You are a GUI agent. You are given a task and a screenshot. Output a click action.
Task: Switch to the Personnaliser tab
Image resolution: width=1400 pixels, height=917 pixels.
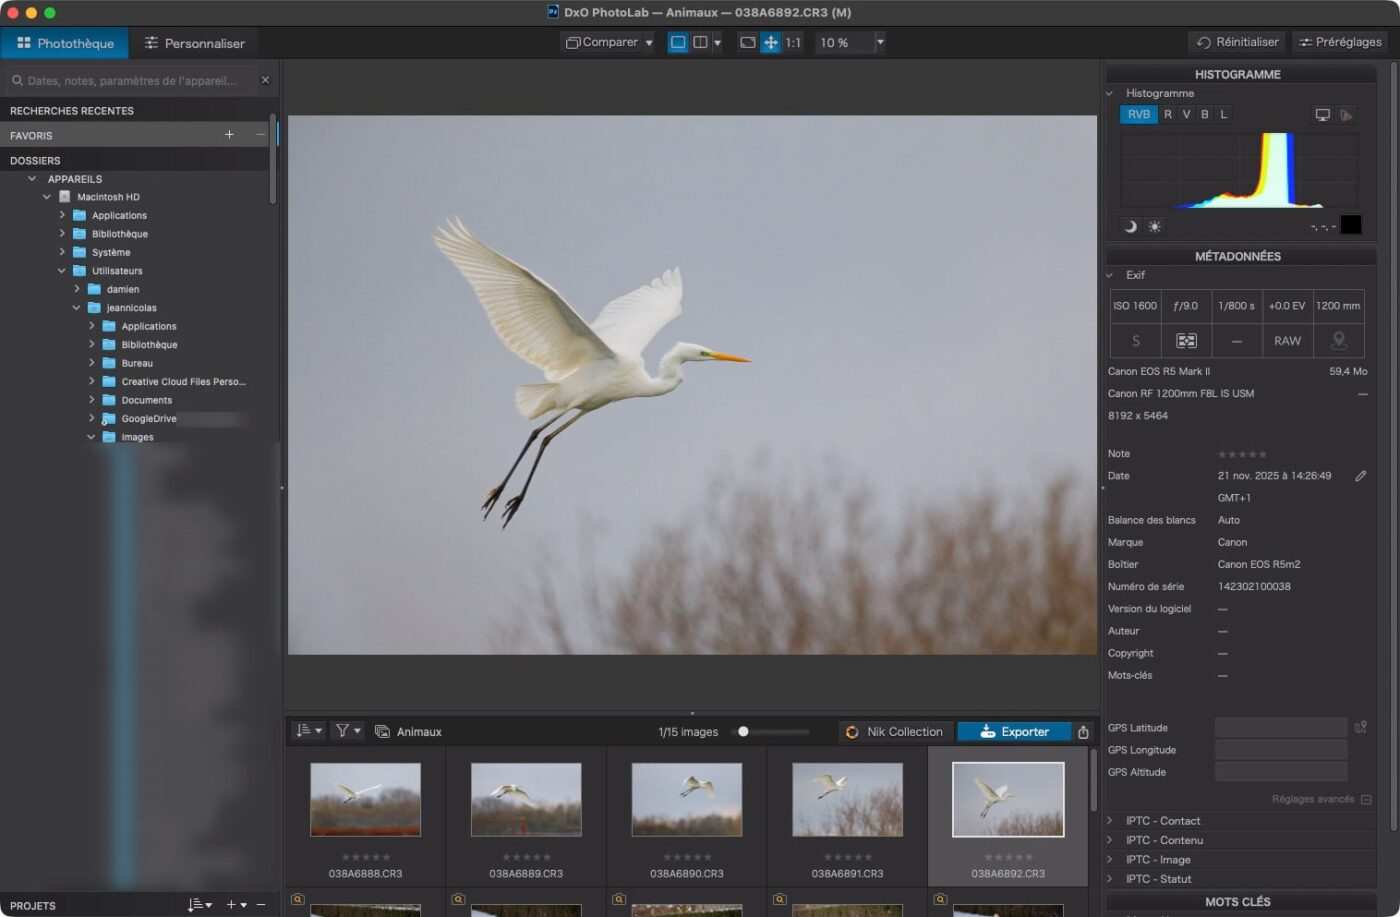(x=194, y=43)
